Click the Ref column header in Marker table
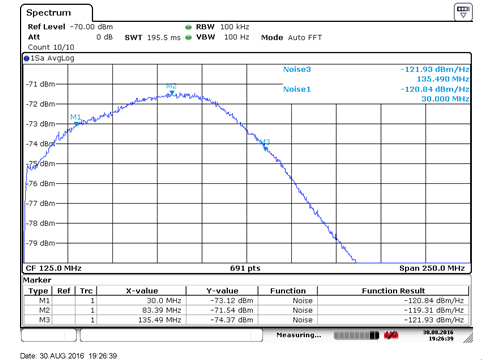This screenshot has height=360, width=487. pos(64,291)
